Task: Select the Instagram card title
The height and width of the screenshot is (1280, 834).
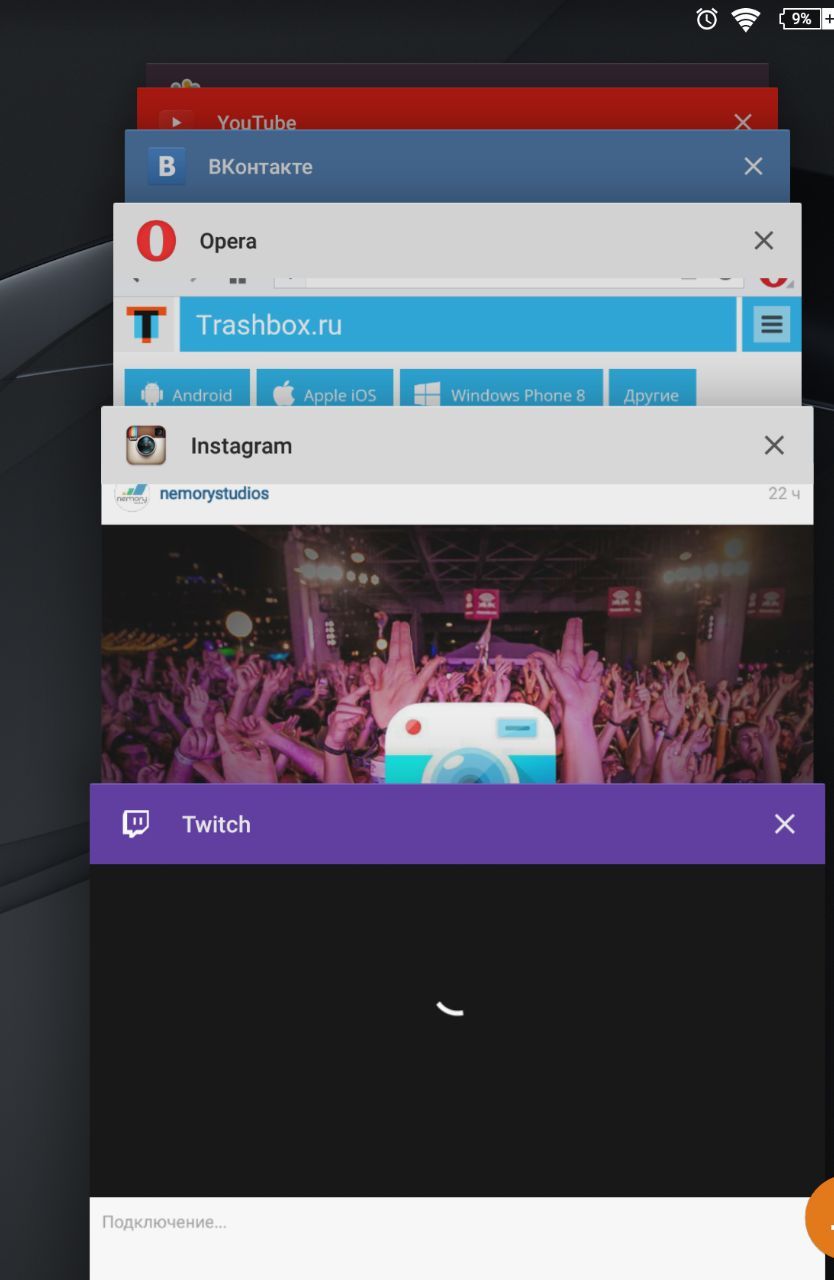Action: 241,446
